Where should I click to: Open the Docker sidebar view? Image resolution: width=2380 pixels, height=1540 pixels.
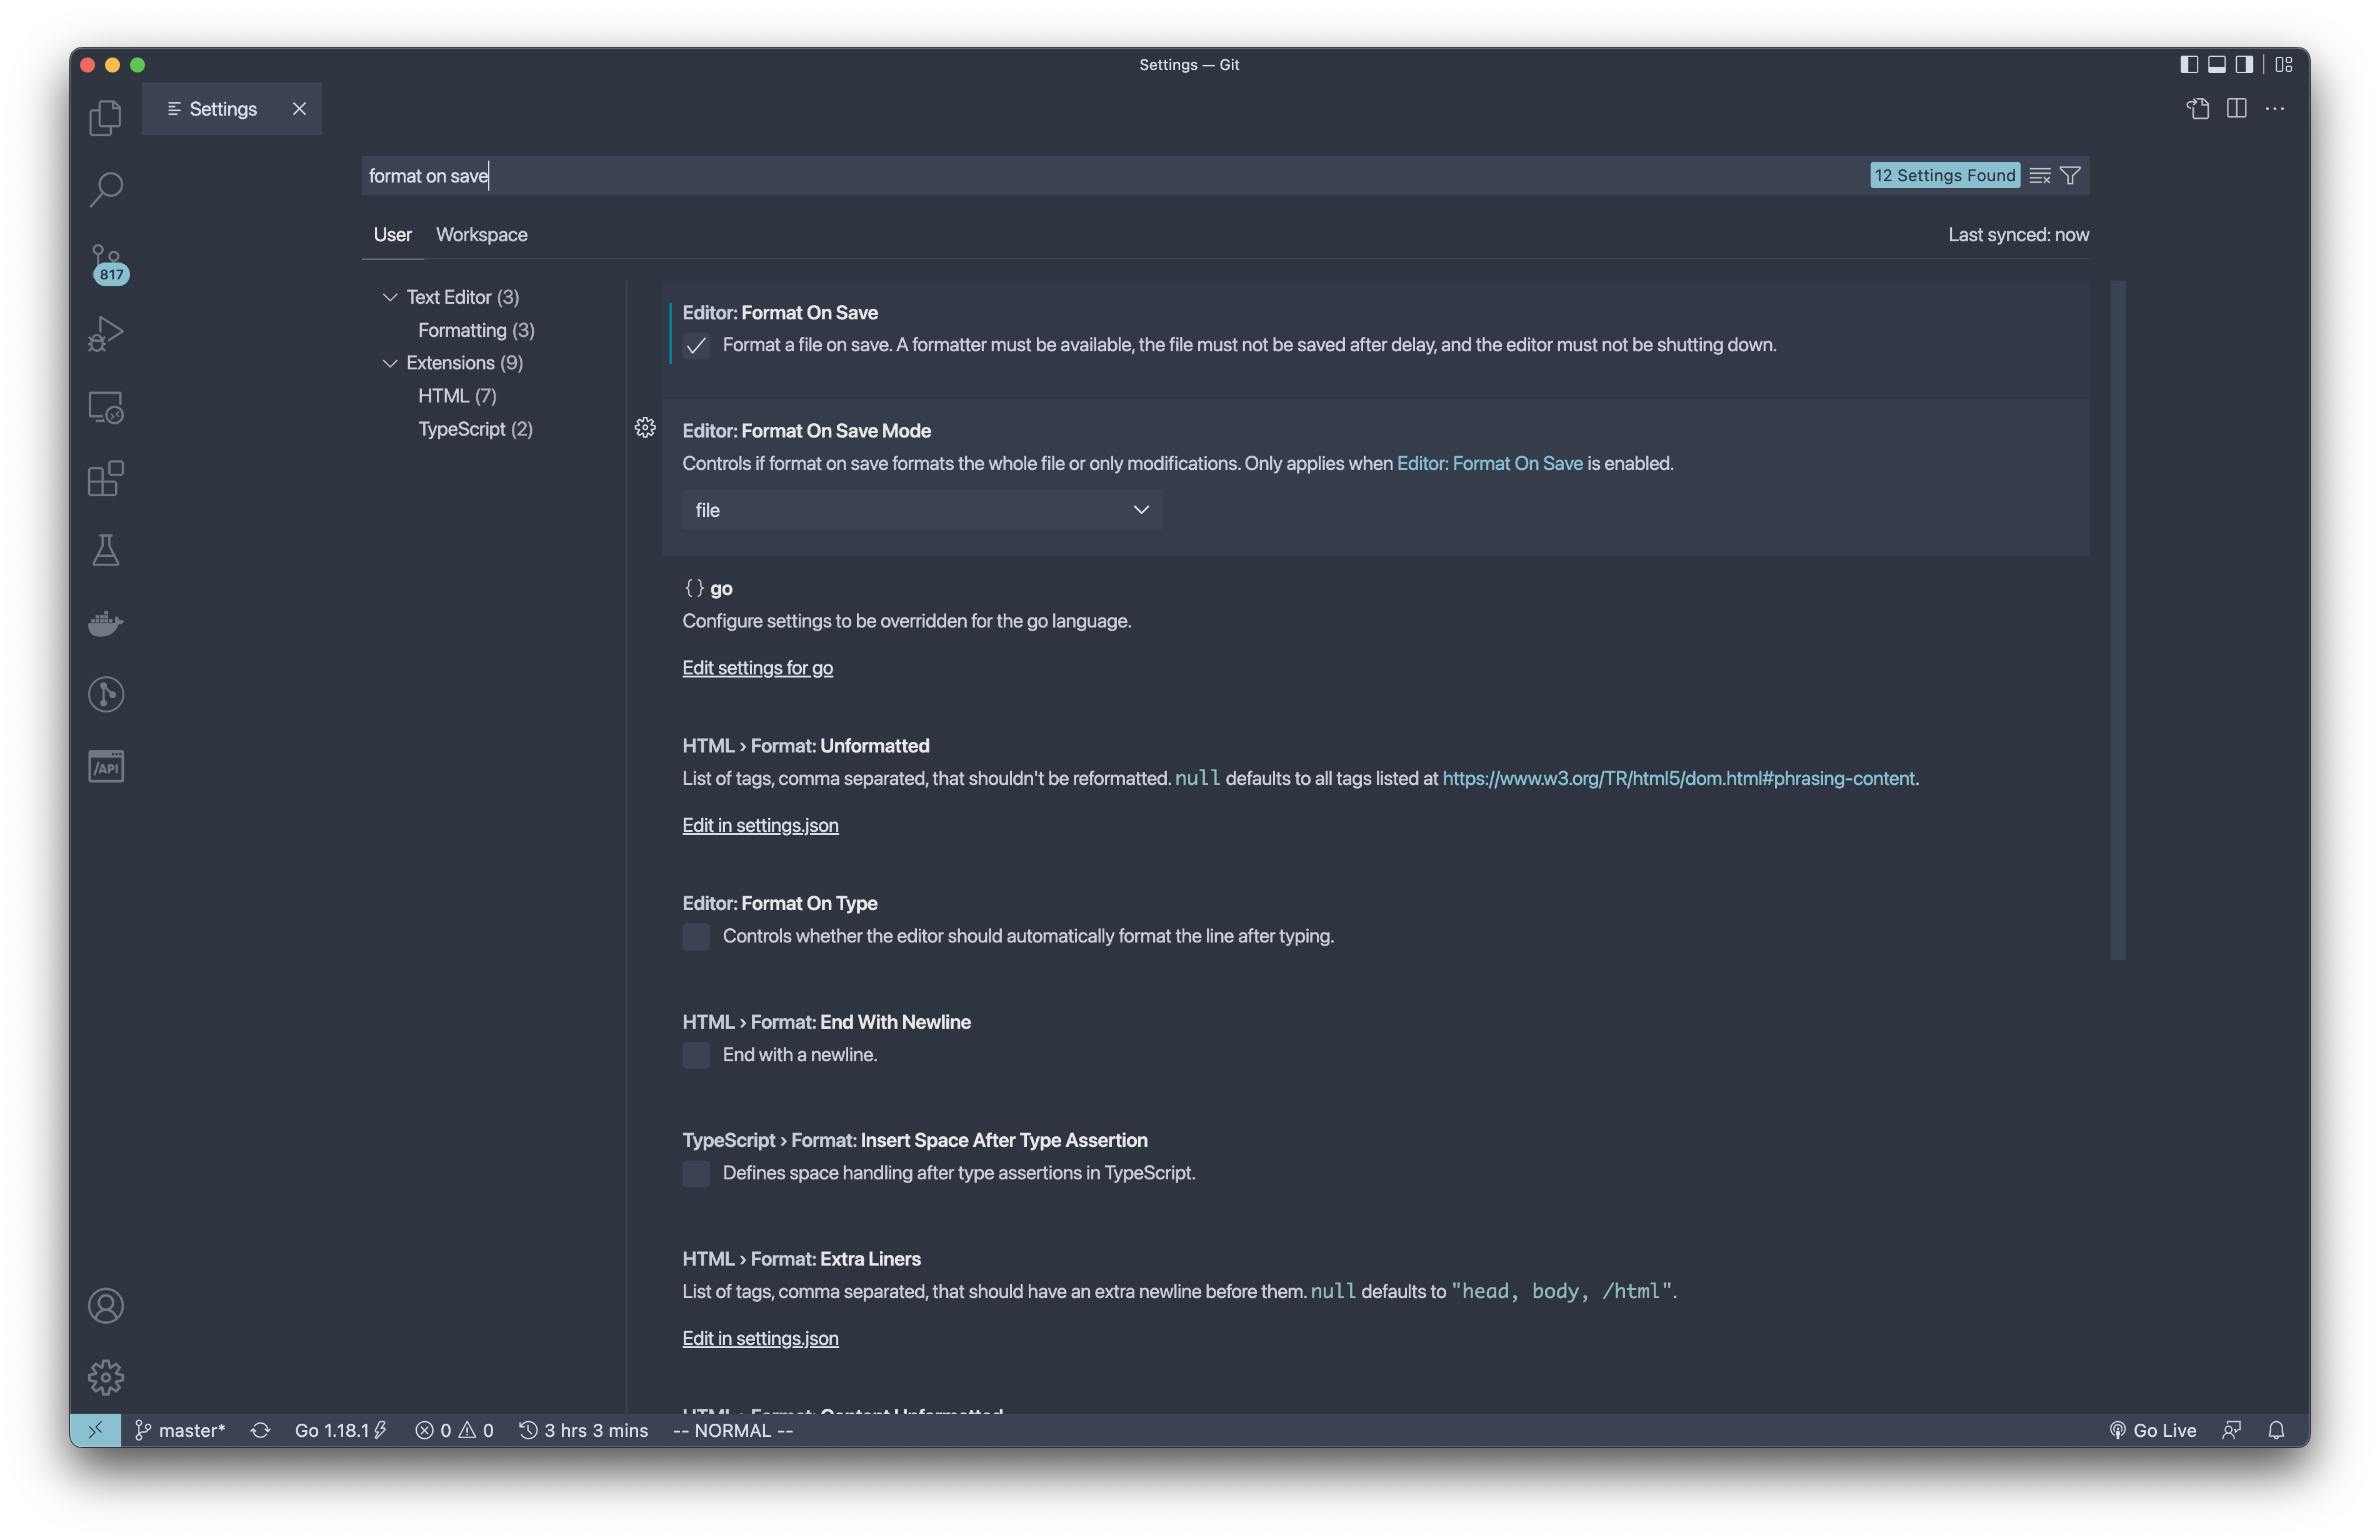pyautogui.click(x=105, y=623)
